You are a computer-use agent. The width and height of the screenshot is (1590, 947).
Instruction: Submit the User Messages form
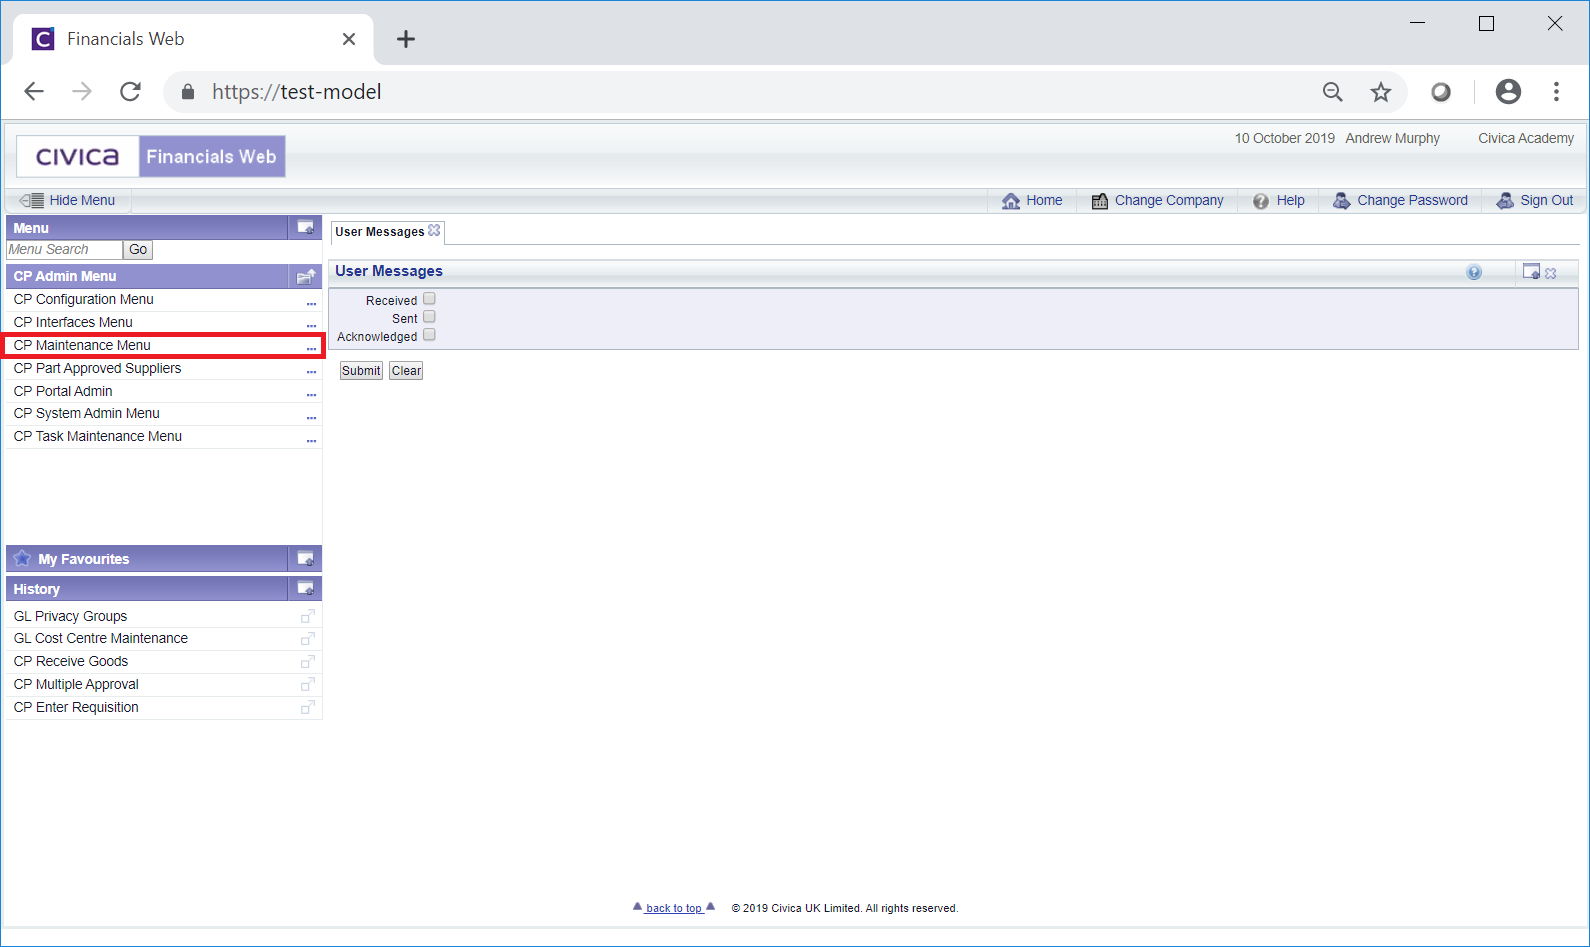361,370
